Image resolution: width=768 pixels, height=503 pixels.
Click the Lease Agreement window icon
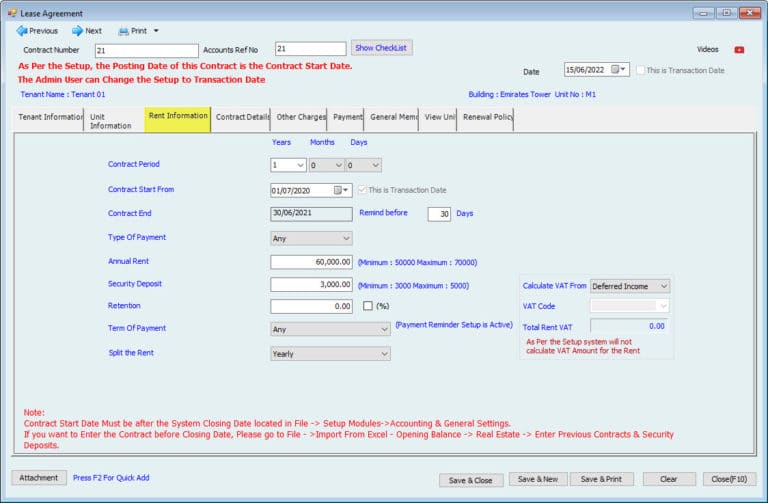pyautogui.click(x=11, y=12)
